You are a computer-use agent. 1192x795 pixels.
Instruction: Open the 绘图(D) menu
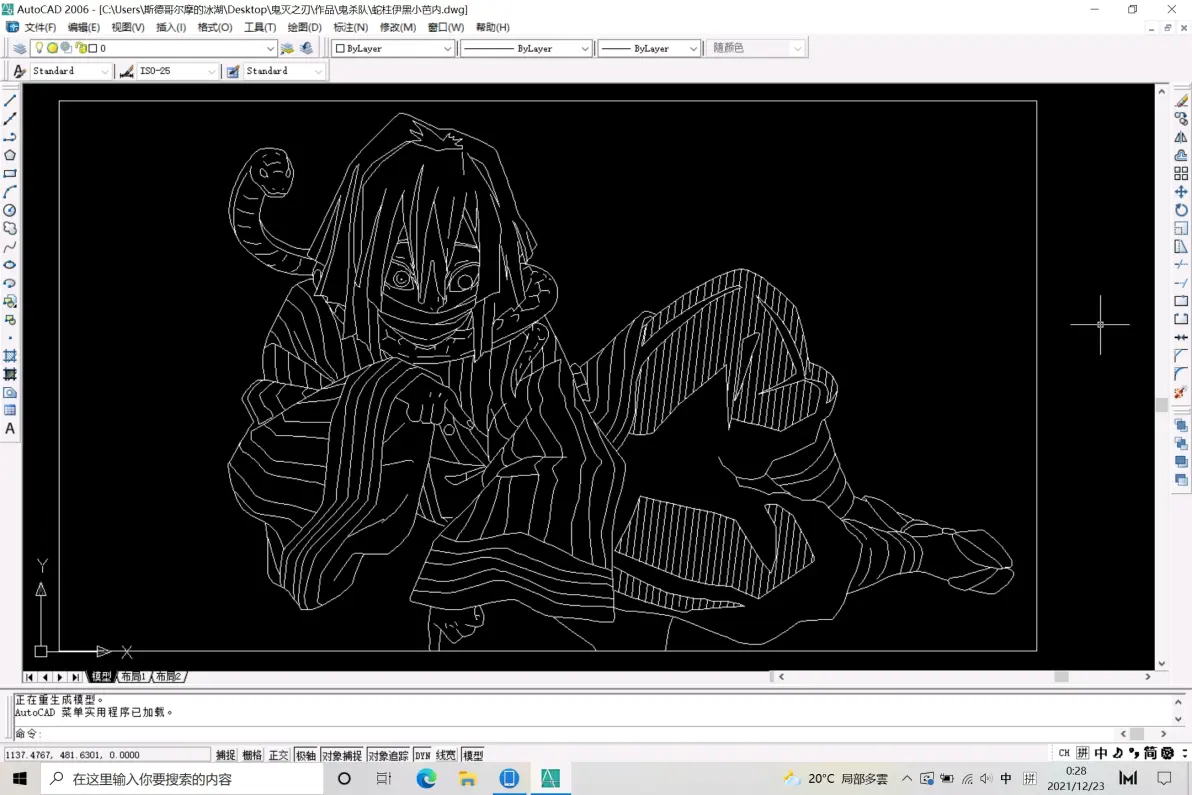[x=305, y=27]
